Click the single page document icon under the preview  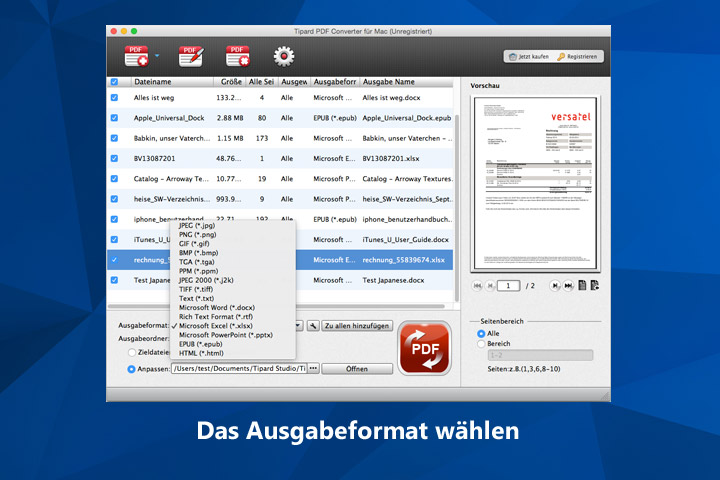(582, 285)
